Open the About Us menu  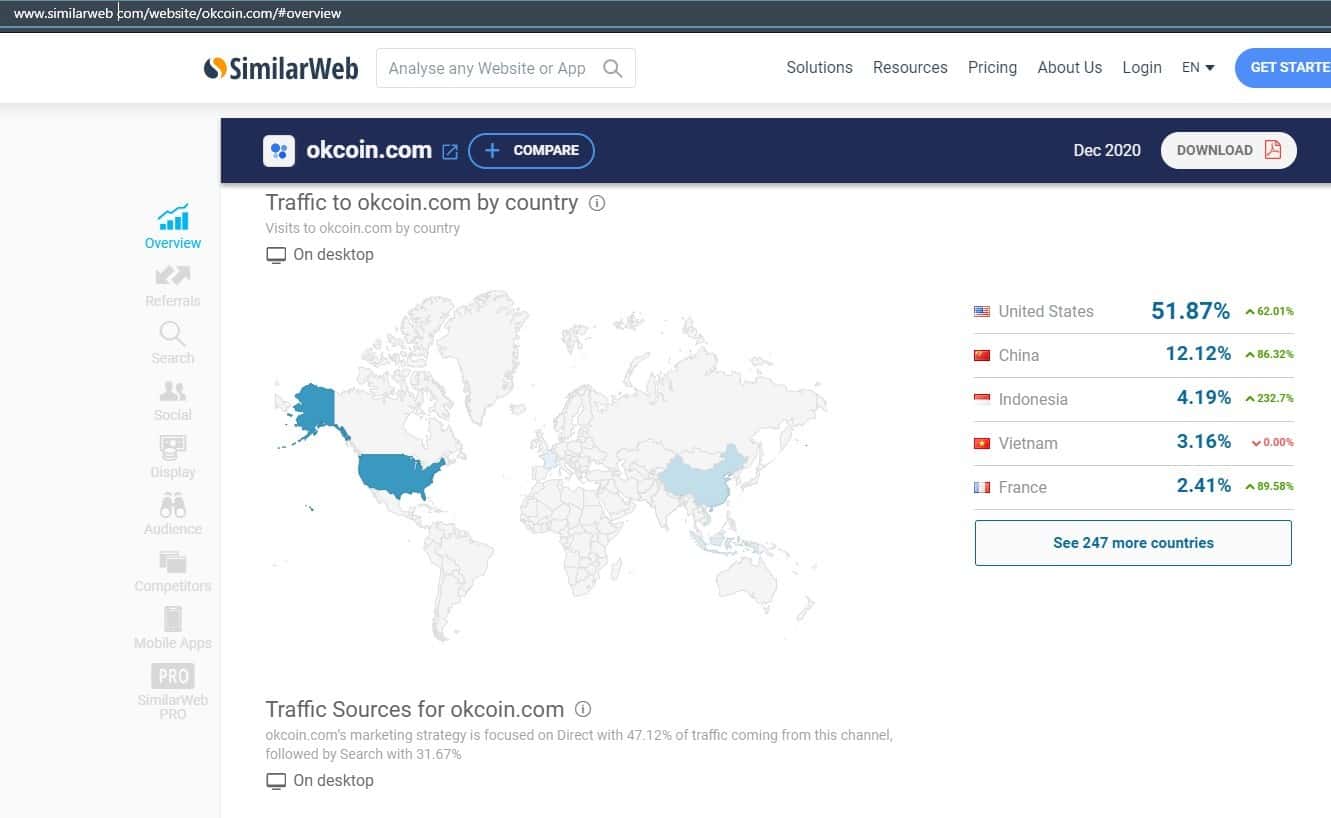(1069, 68)
